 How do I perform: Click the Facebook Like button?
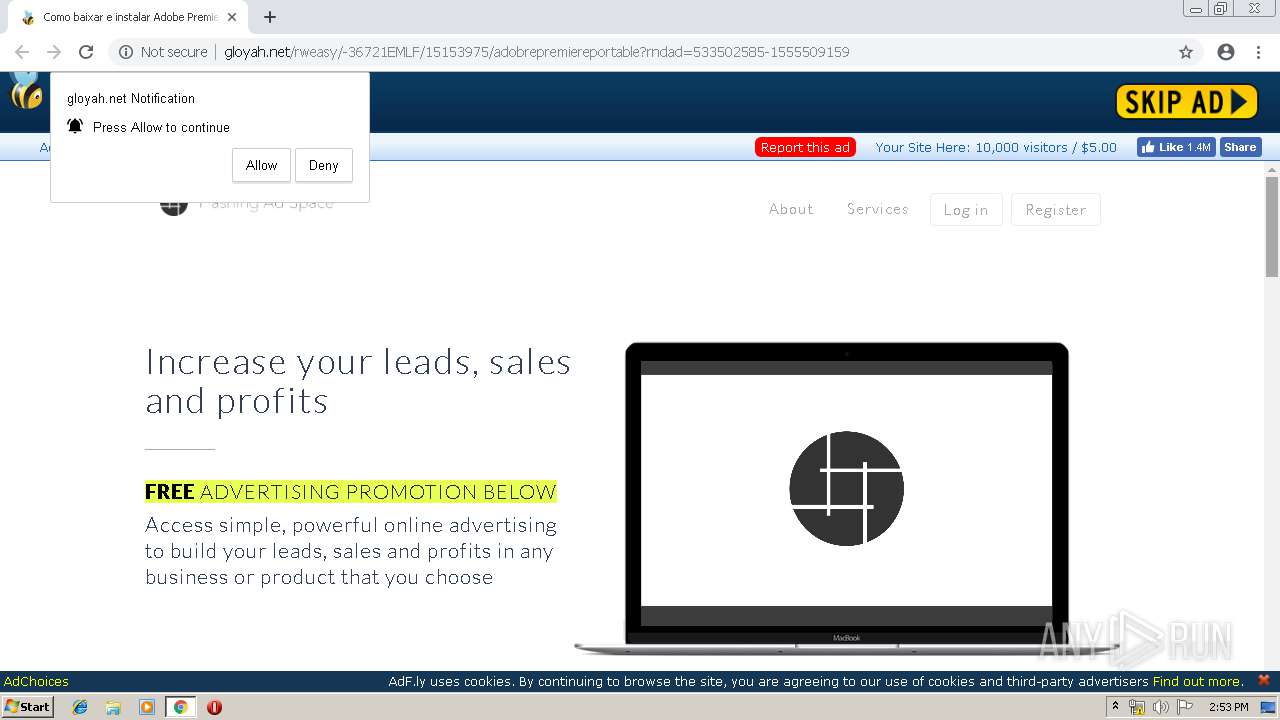pos(1175,147)
